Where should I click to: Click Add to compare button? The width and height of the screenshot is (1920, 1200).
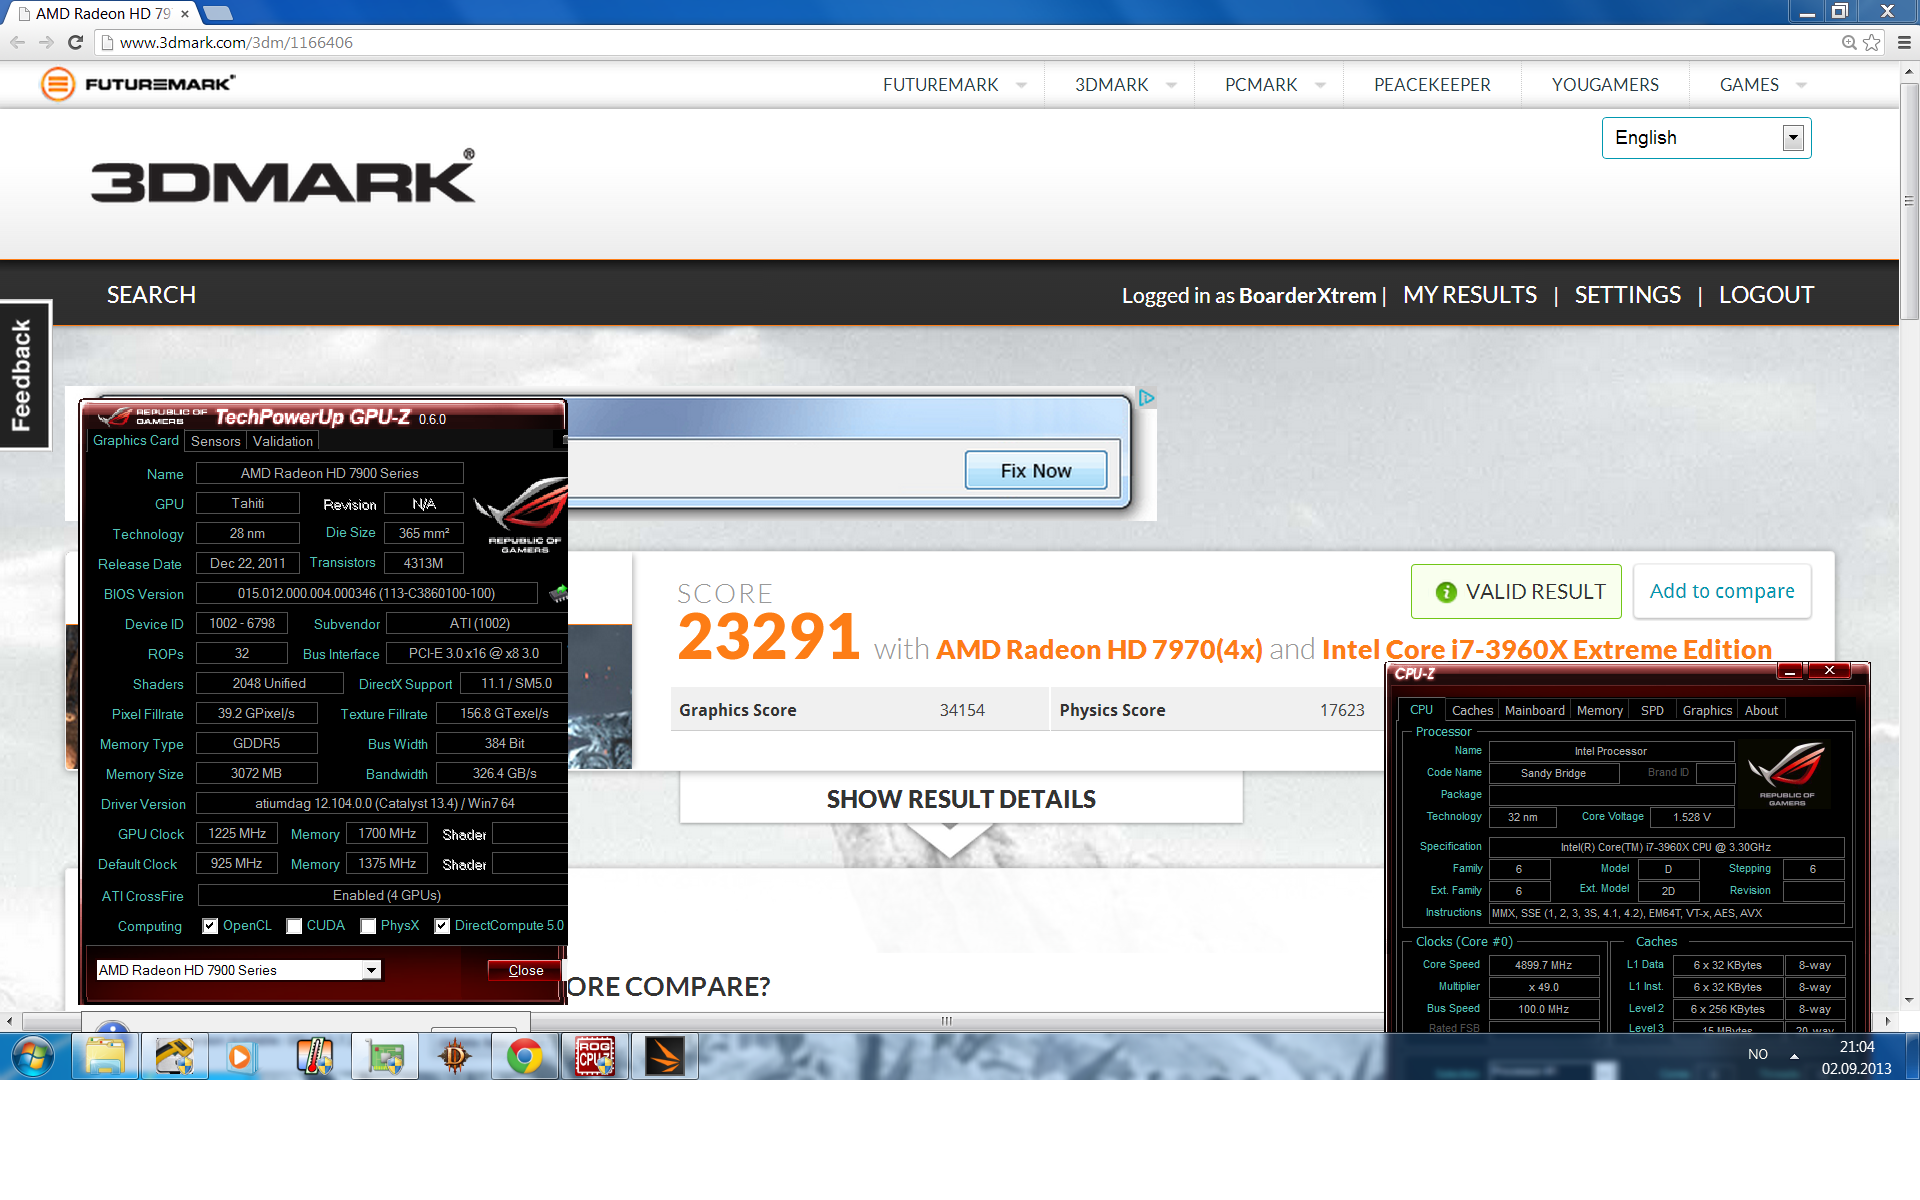[1722, 591]
